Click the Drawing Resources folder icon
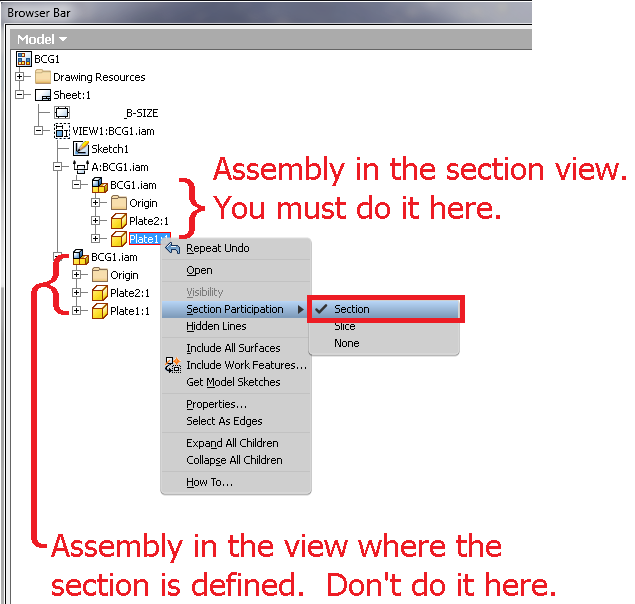 [43, 77]
